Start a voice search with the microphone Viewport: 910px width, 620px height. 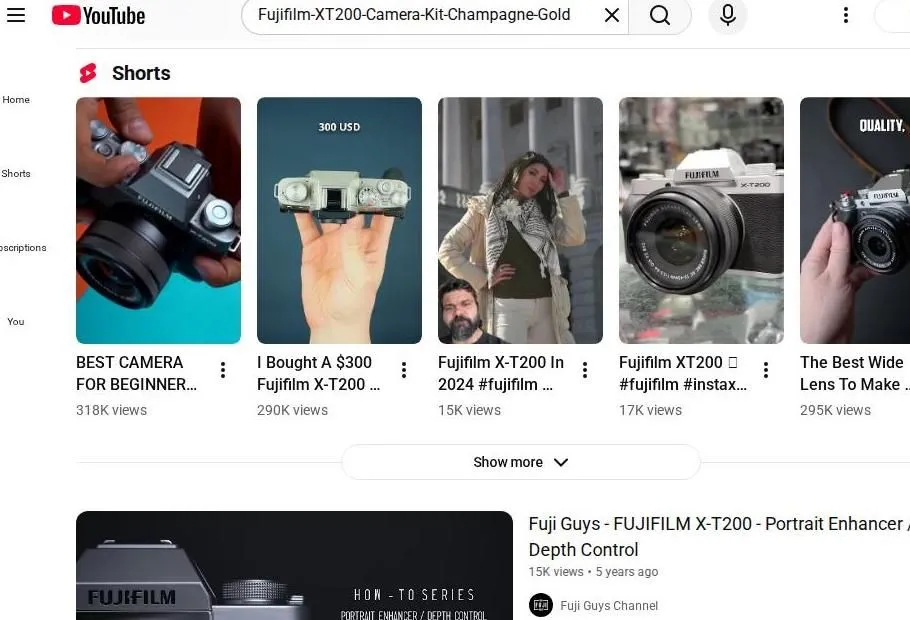[x=727, y=15]
